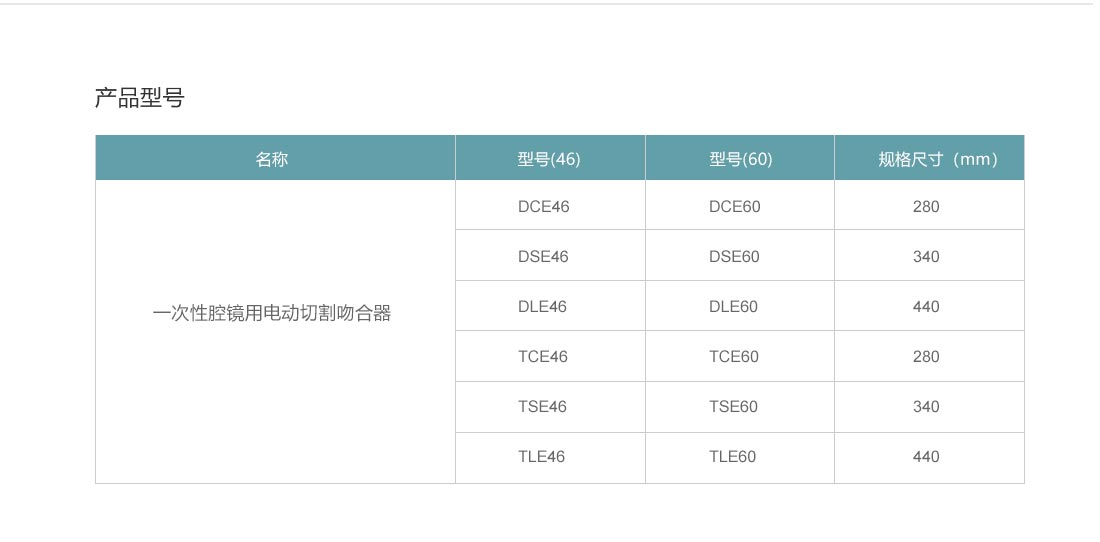Choose the DLE60 table cell

click(x=740, y=306)
